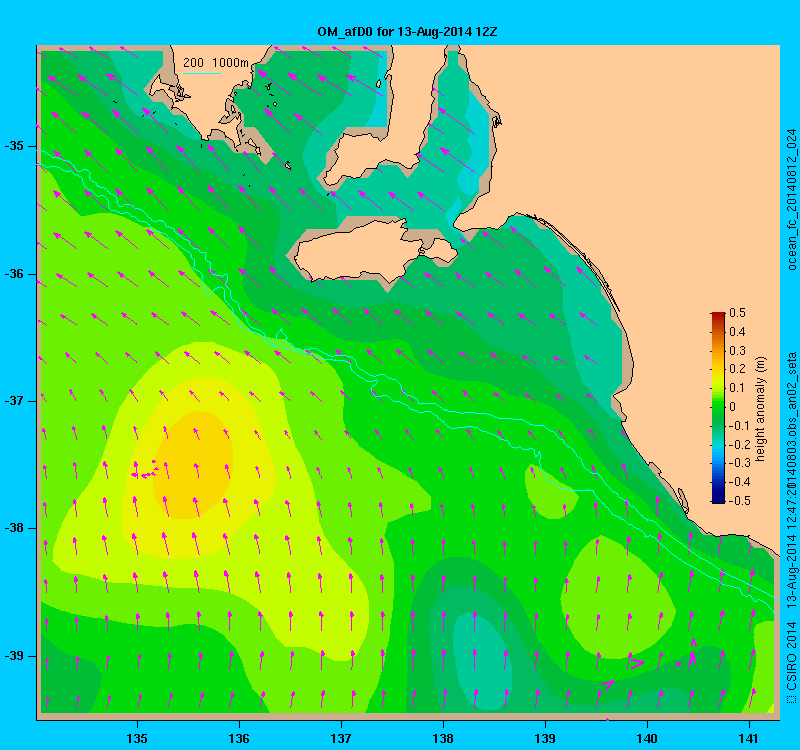Click the cyan isobath legend line sample
Screen dimensions: 800x750
[202, 73]
